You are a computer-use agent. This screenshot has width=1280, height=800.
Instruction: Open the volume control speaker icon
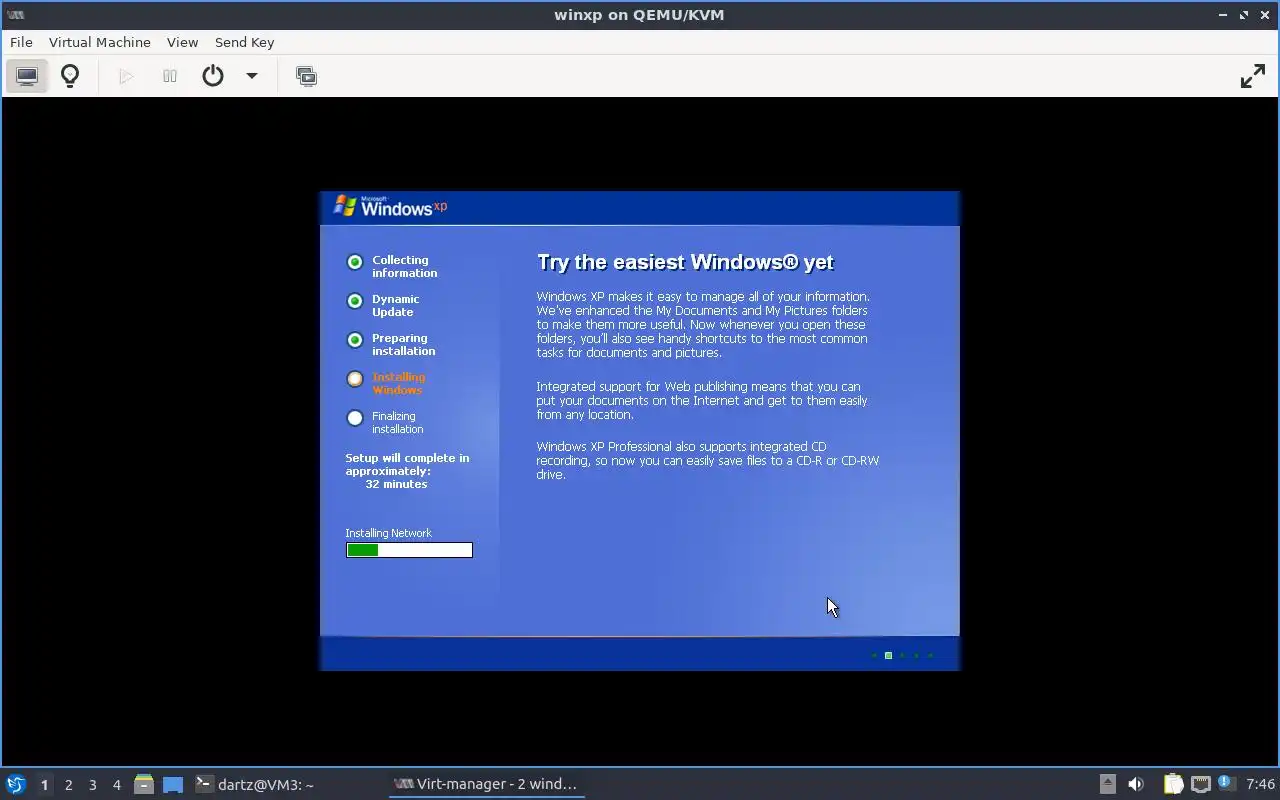pyautogui.click(x=1136, y=785)
